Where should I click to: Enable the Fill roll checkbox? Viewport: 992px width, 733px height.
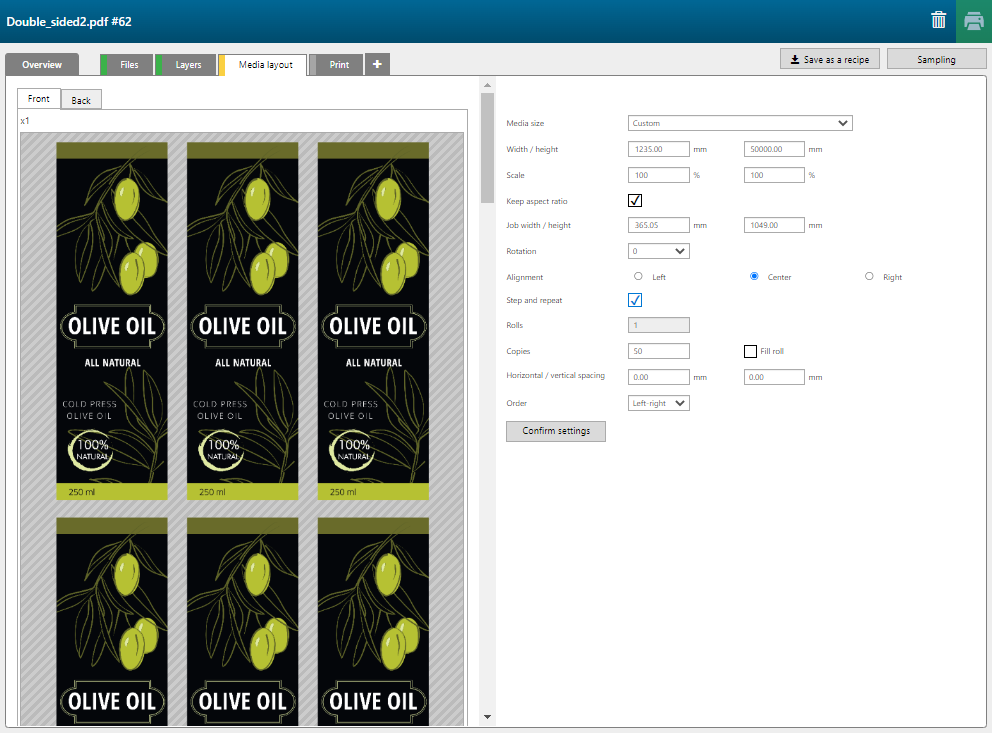(x=750, y=351)
